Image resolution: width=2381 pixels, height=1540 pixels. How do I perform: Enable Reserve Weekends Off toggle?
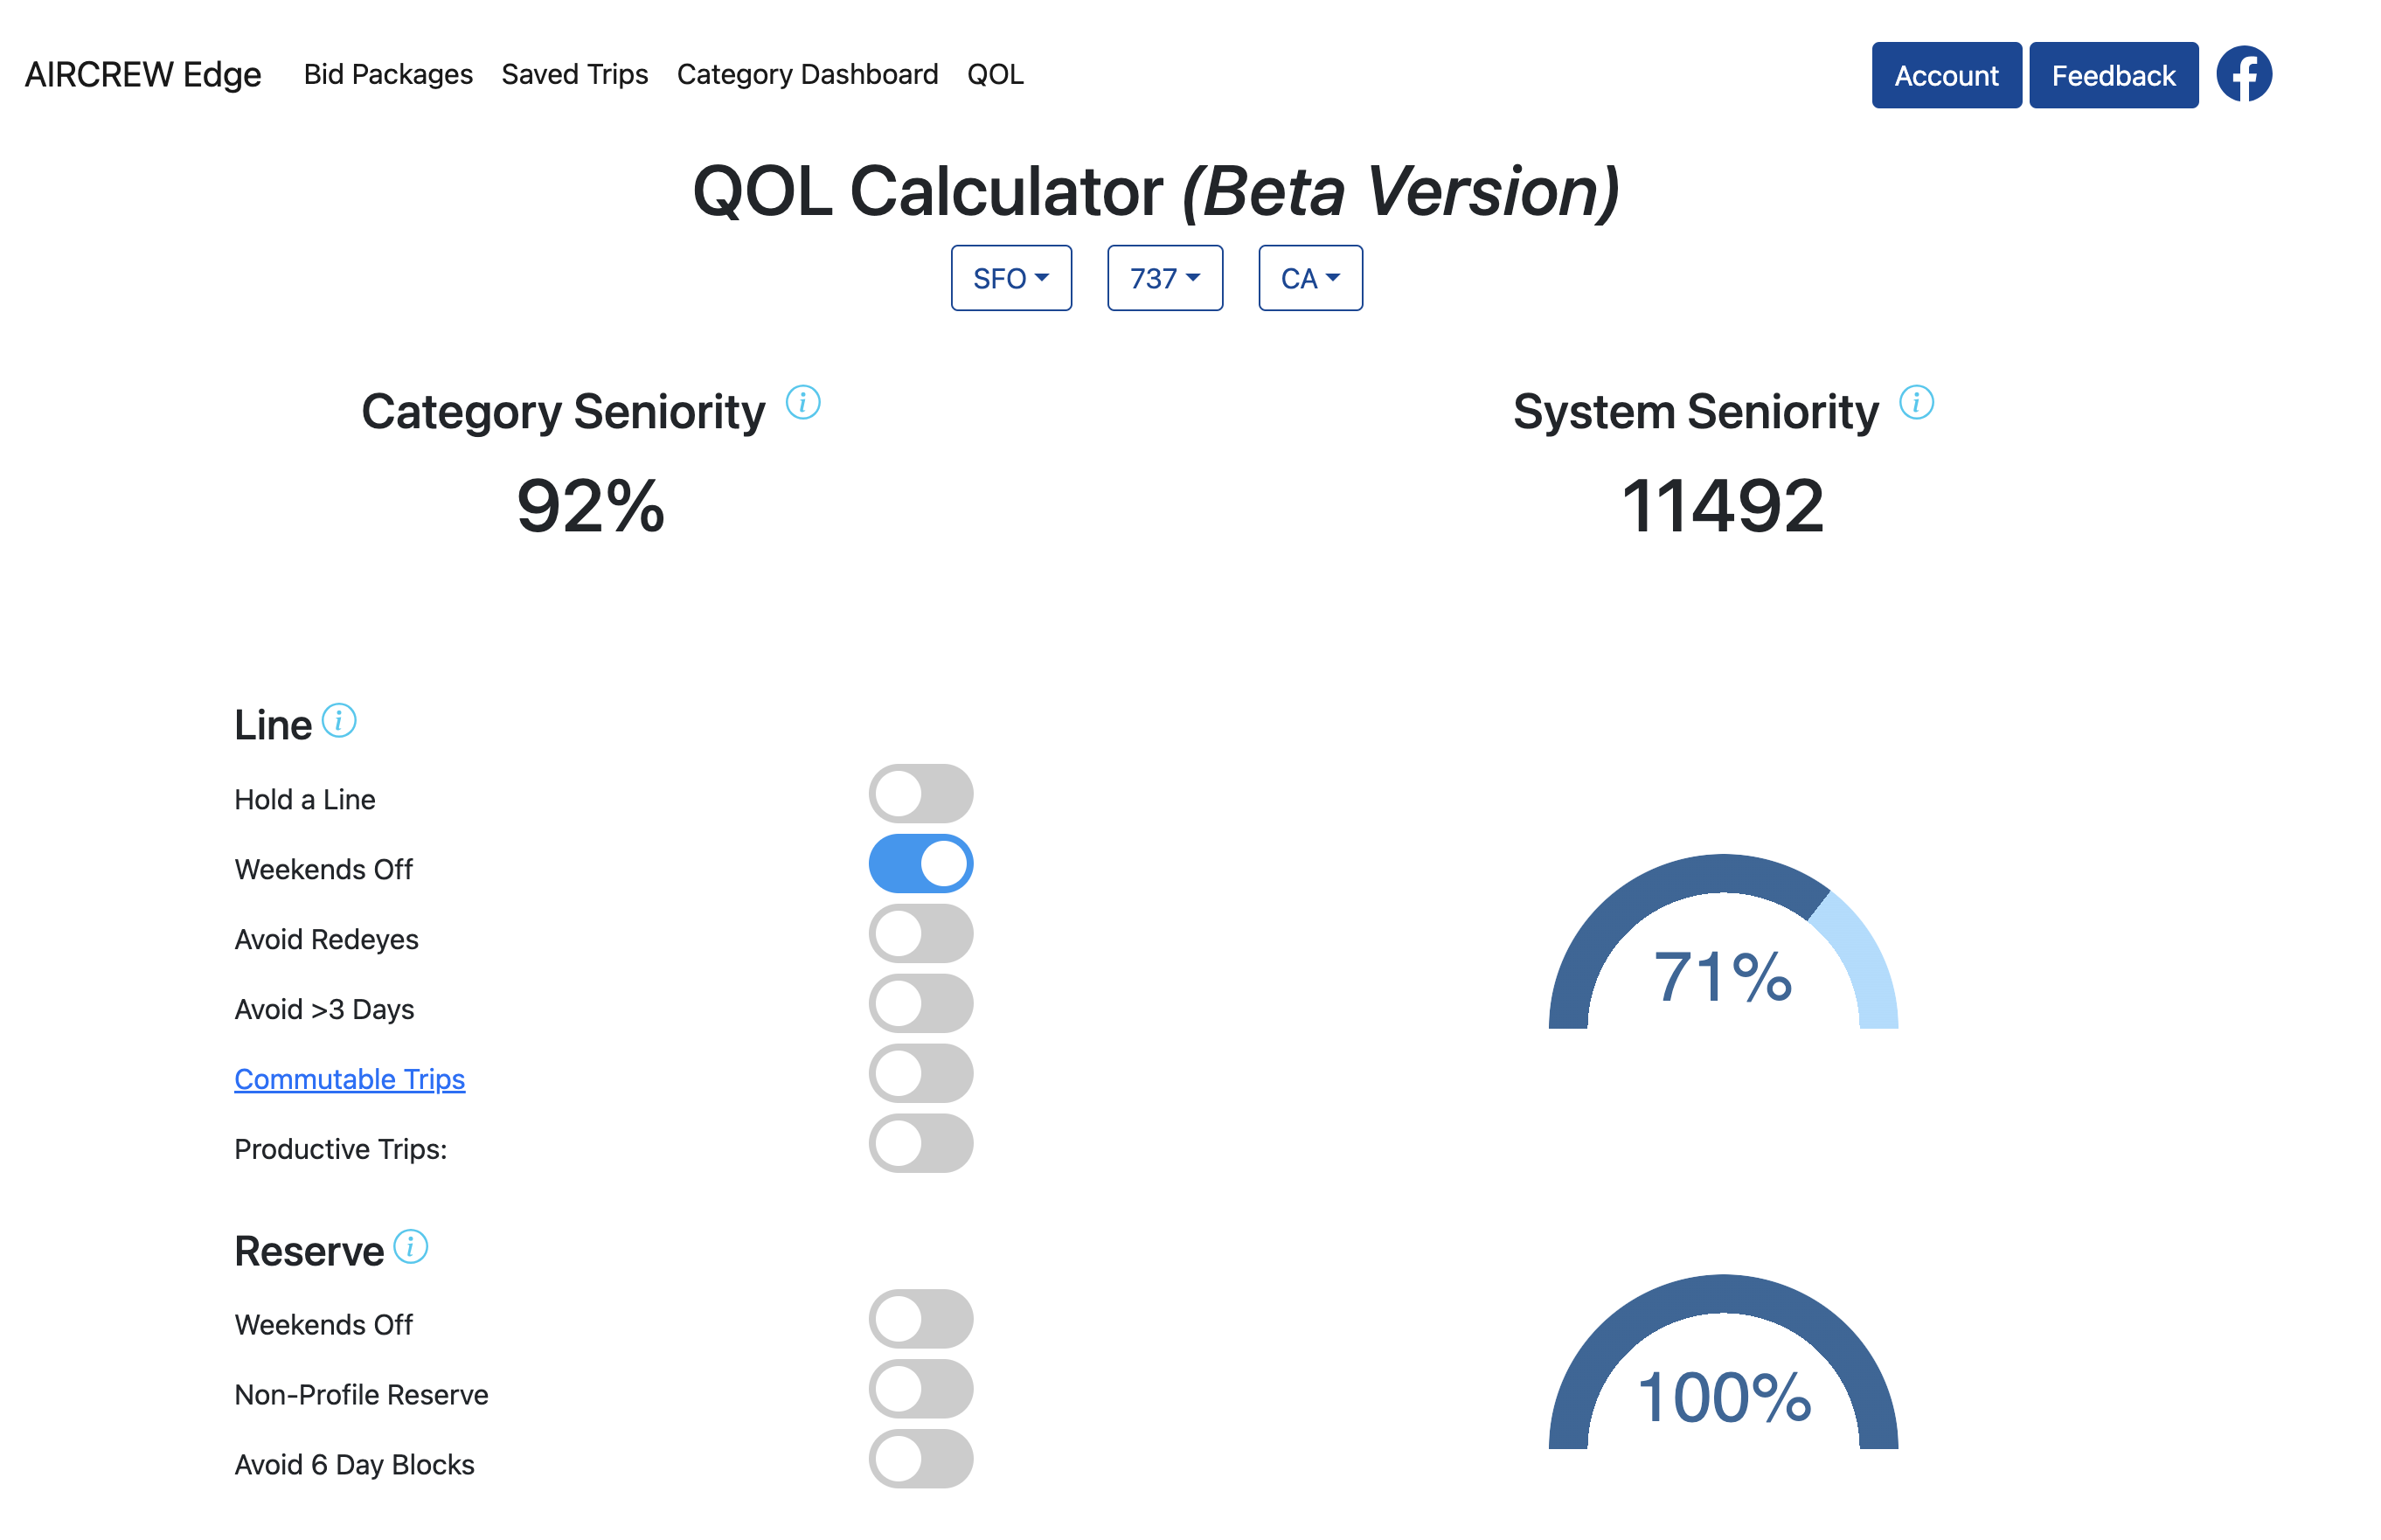[920, 1319]
